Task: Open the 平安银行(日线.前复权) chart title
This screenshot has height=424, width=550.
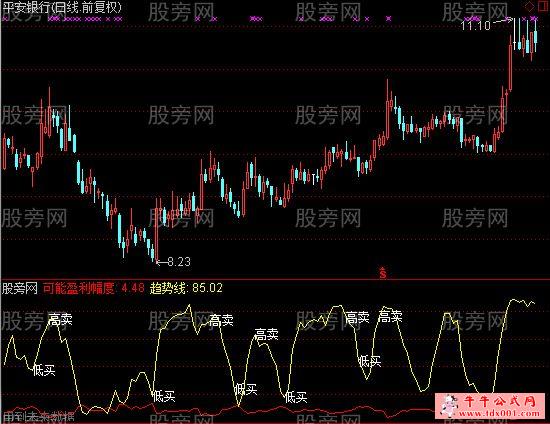Action: pos(62,8)
